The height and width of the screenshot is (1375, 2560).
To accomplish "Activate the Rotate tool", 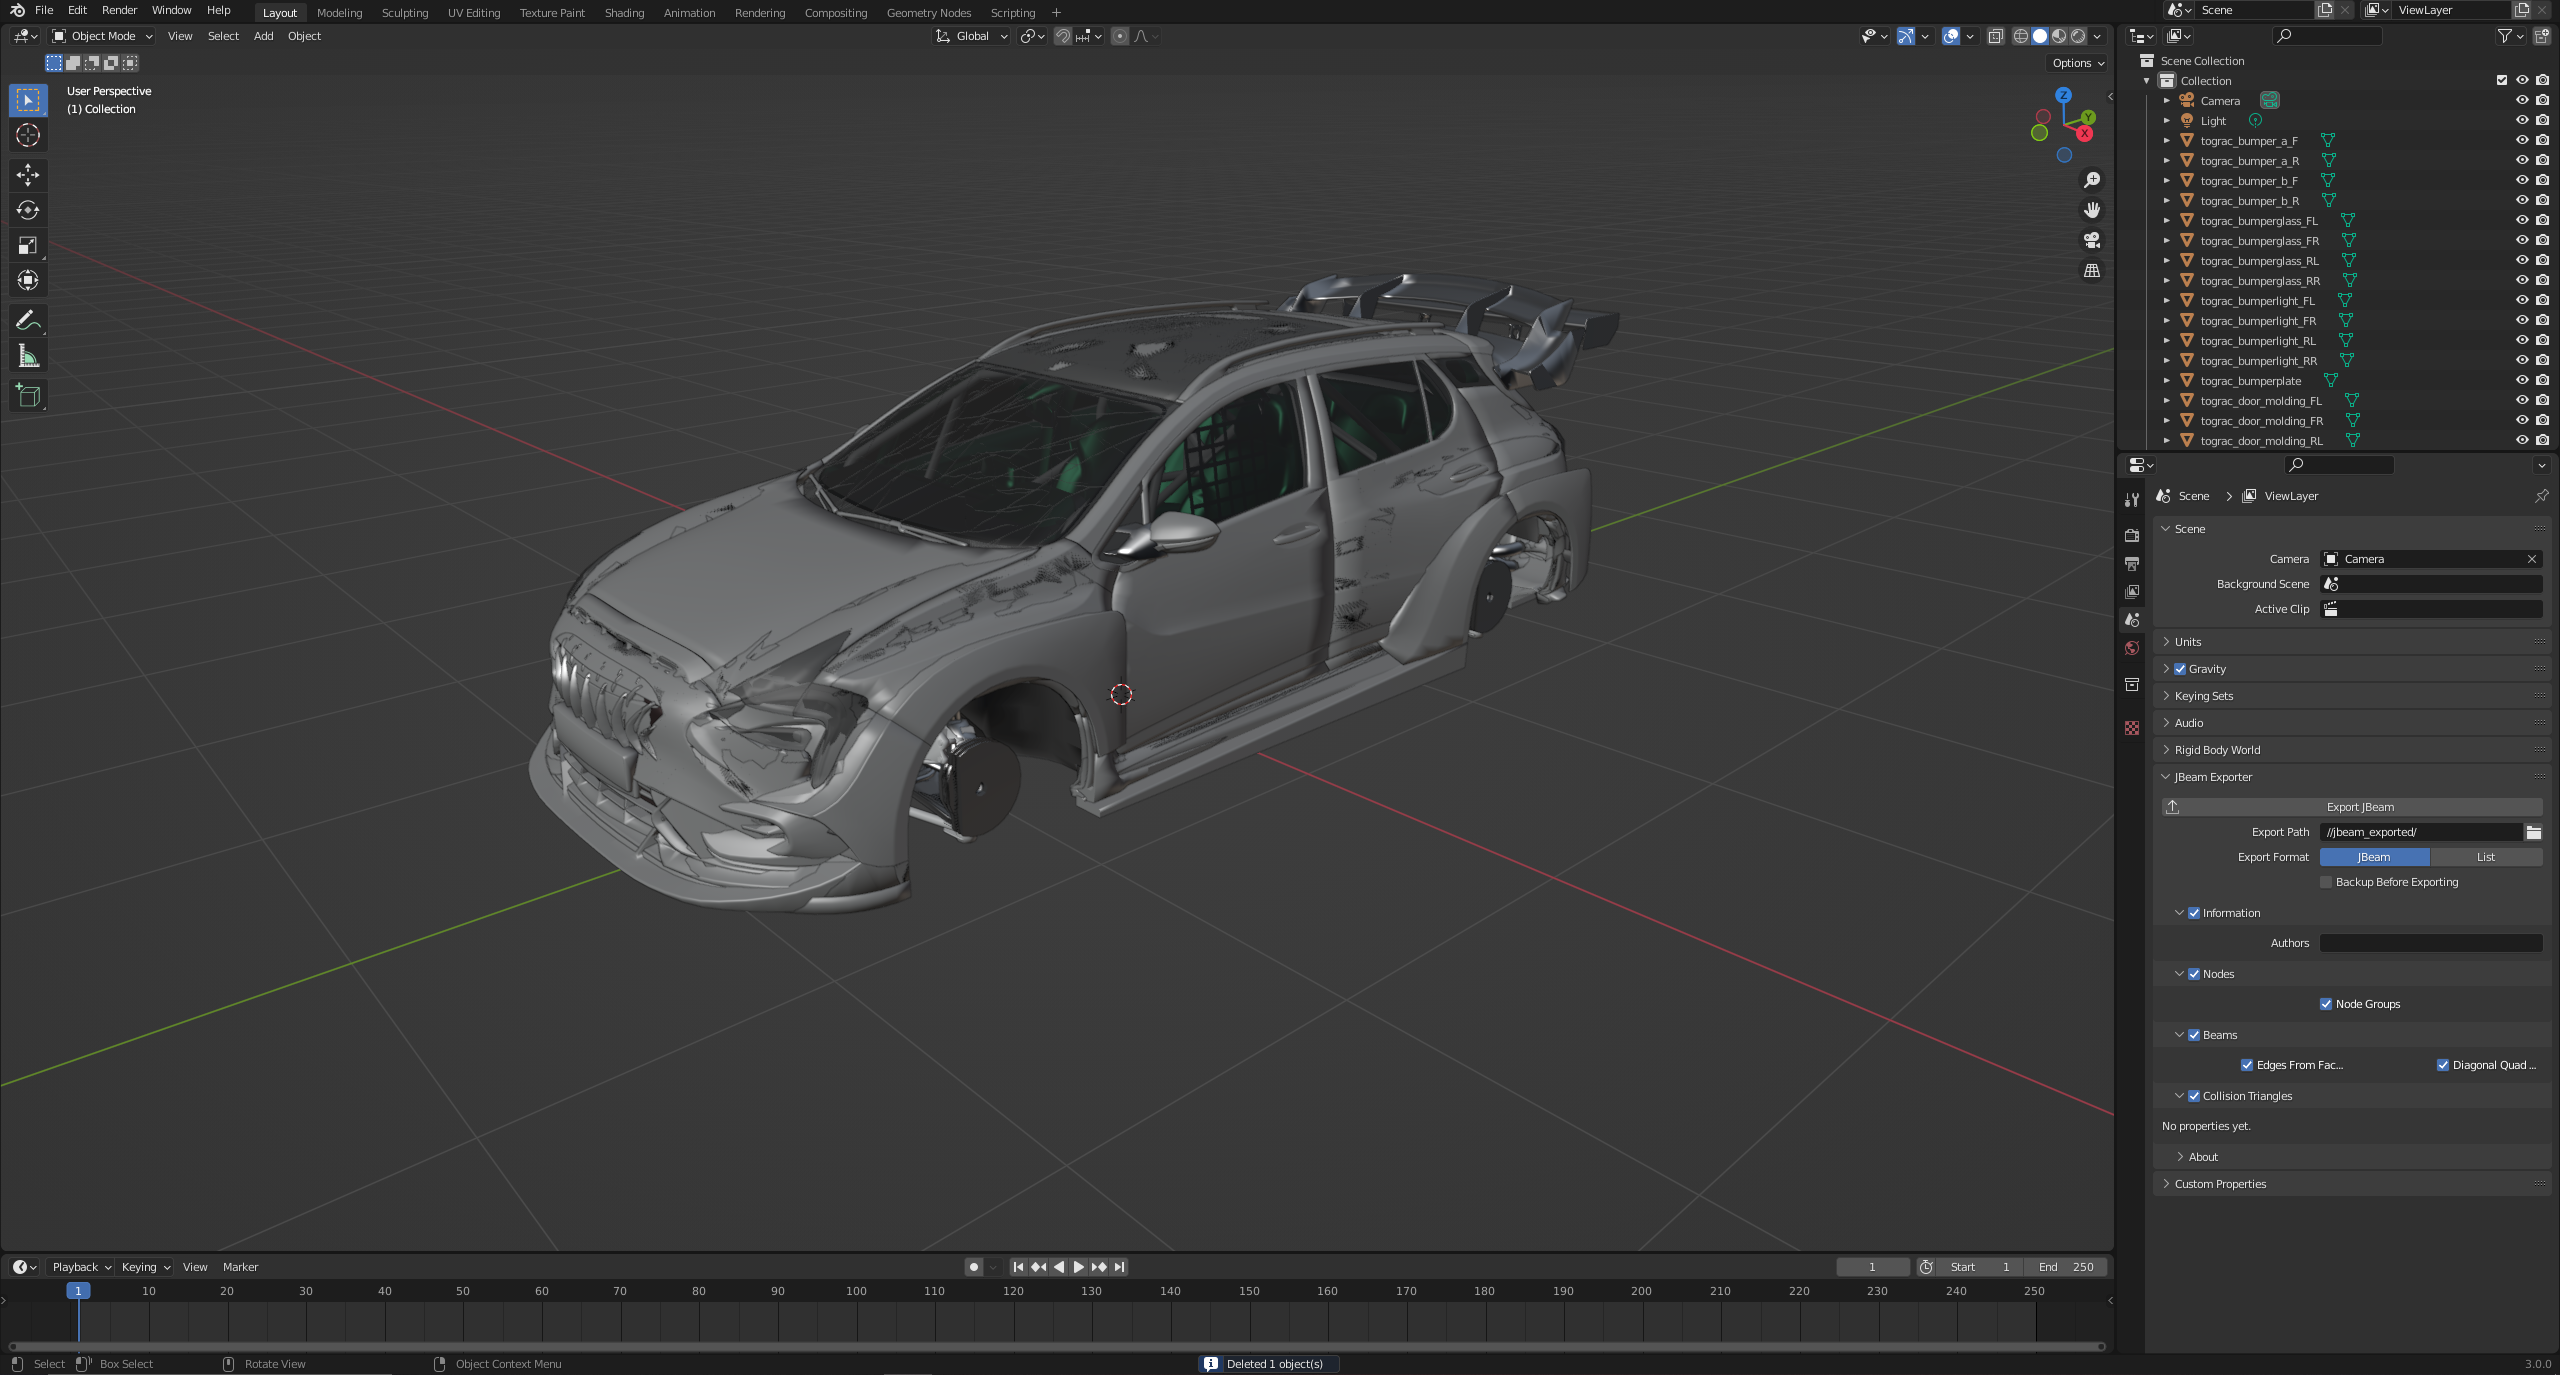I will (x=28, y=210).
